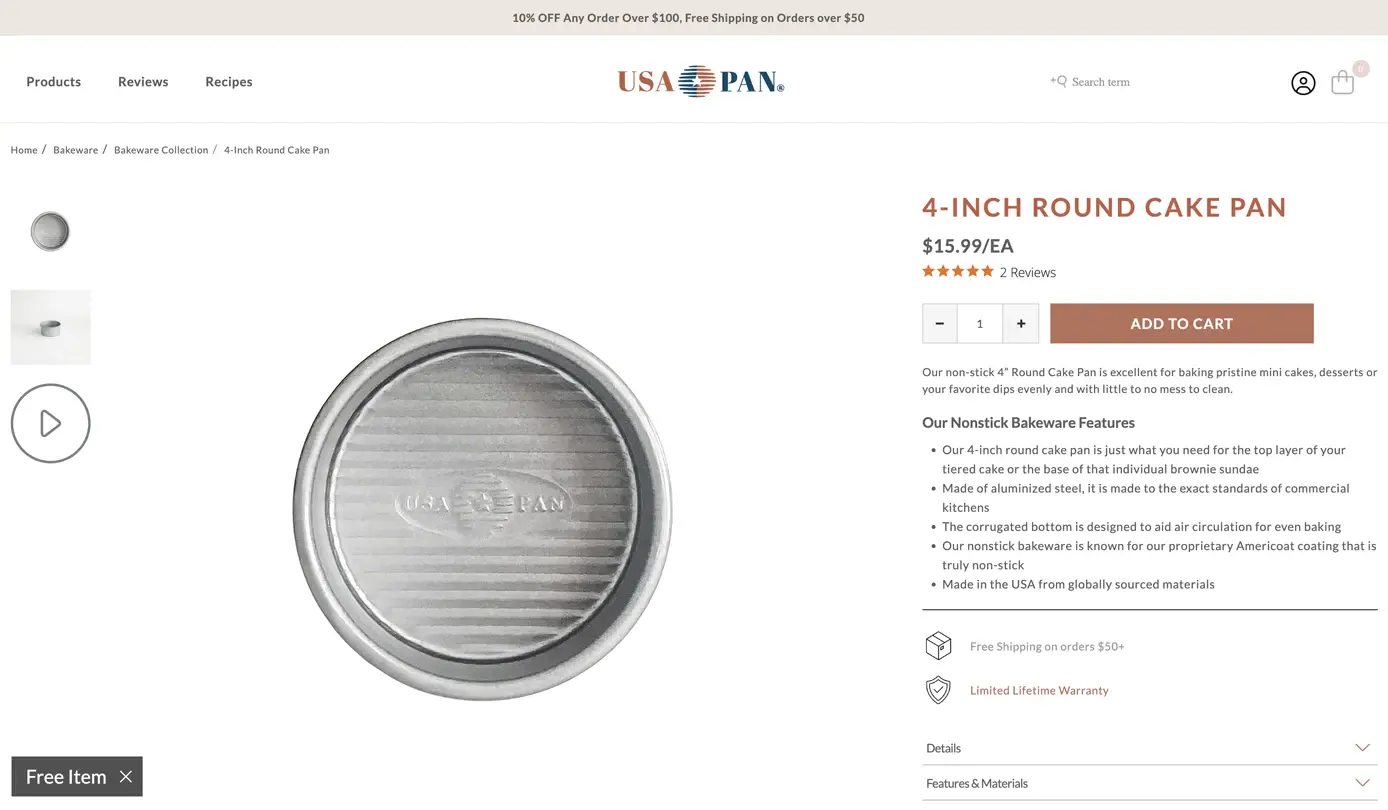
Task: Click the free shipping box icon
Action: [938, 646]
